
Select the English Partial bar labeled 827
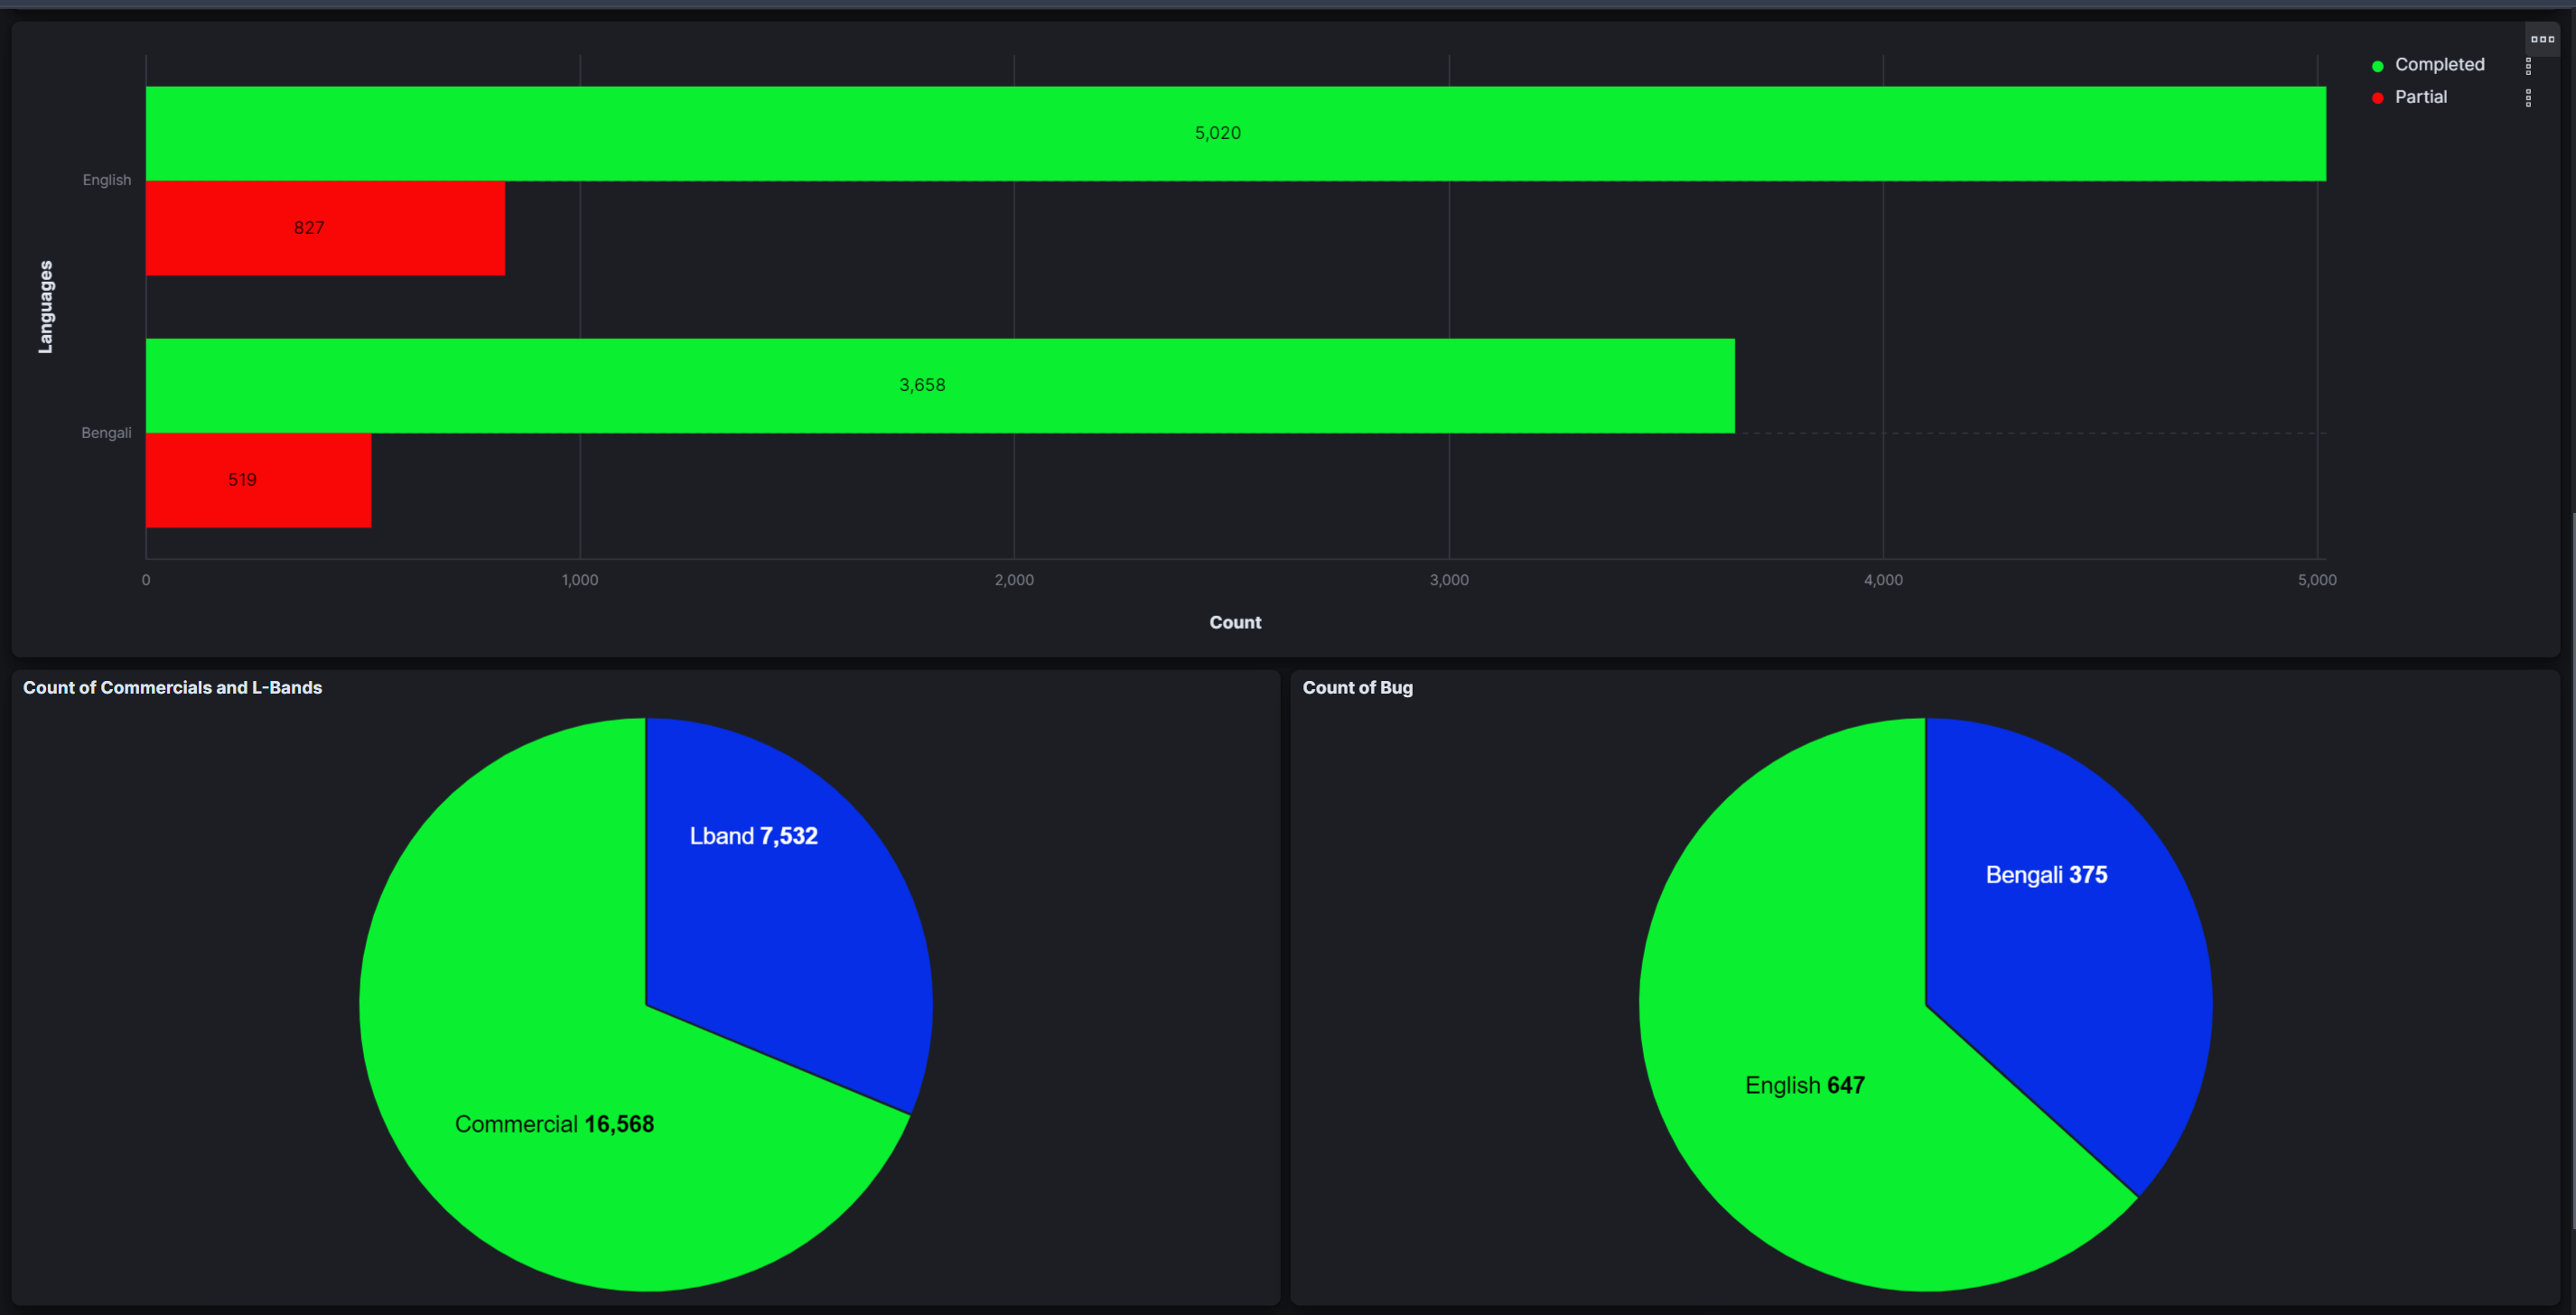pos(325,228)
